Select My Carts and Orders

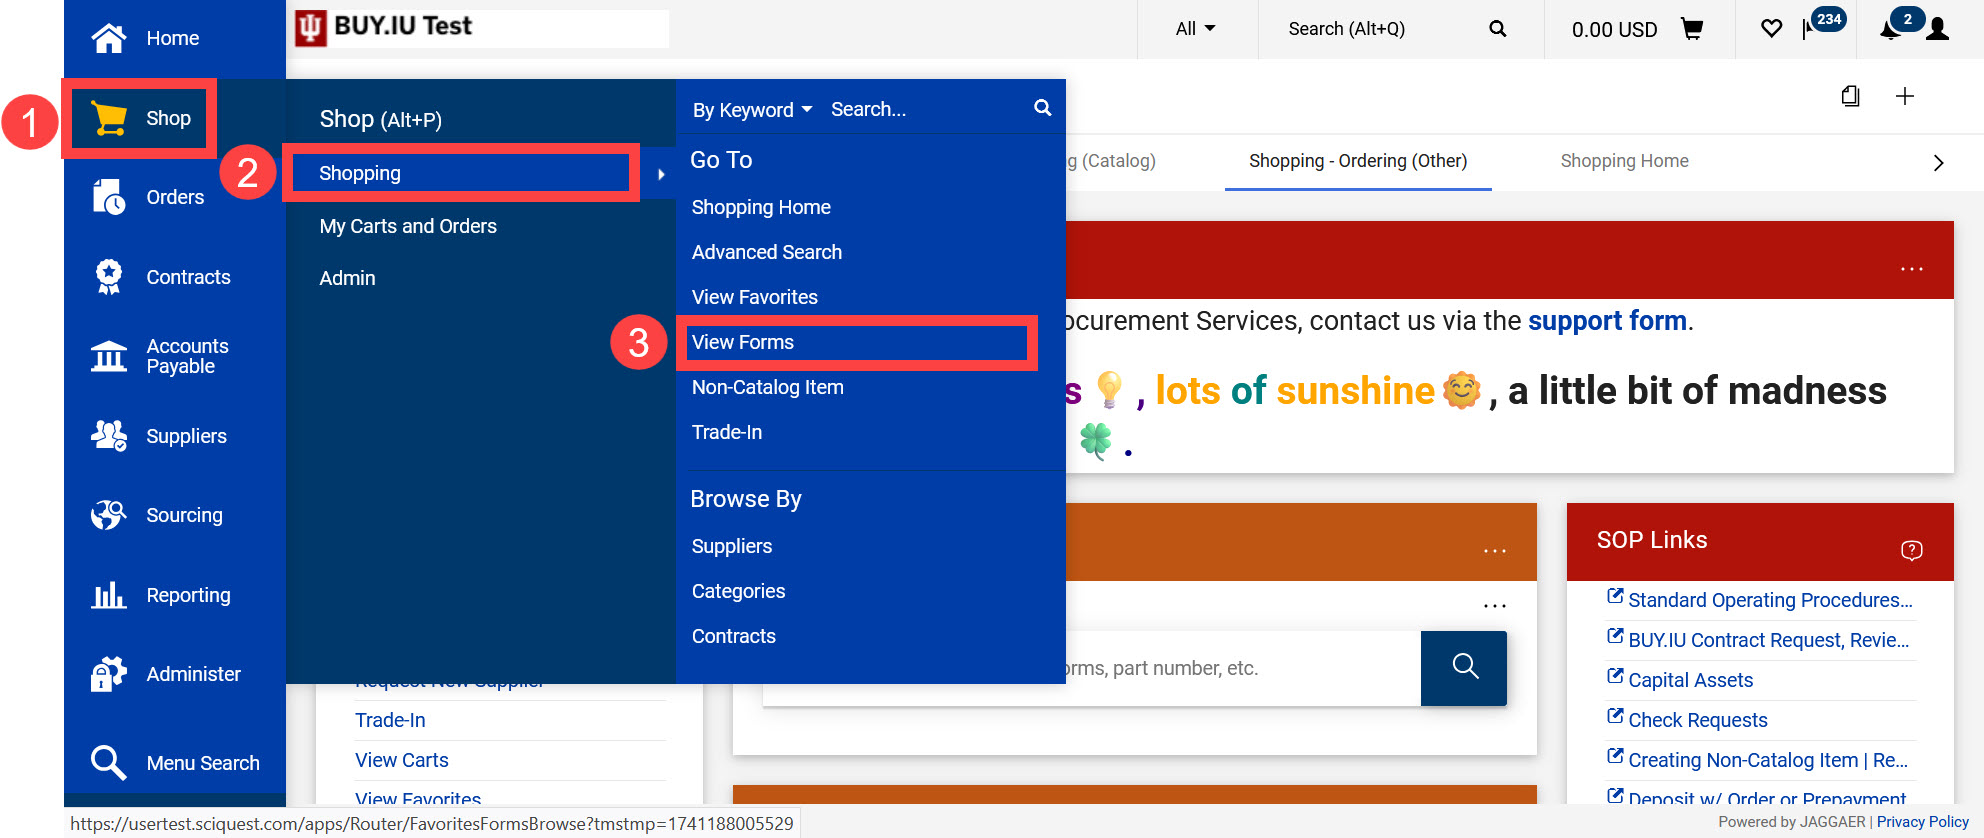tap(408, 226)
